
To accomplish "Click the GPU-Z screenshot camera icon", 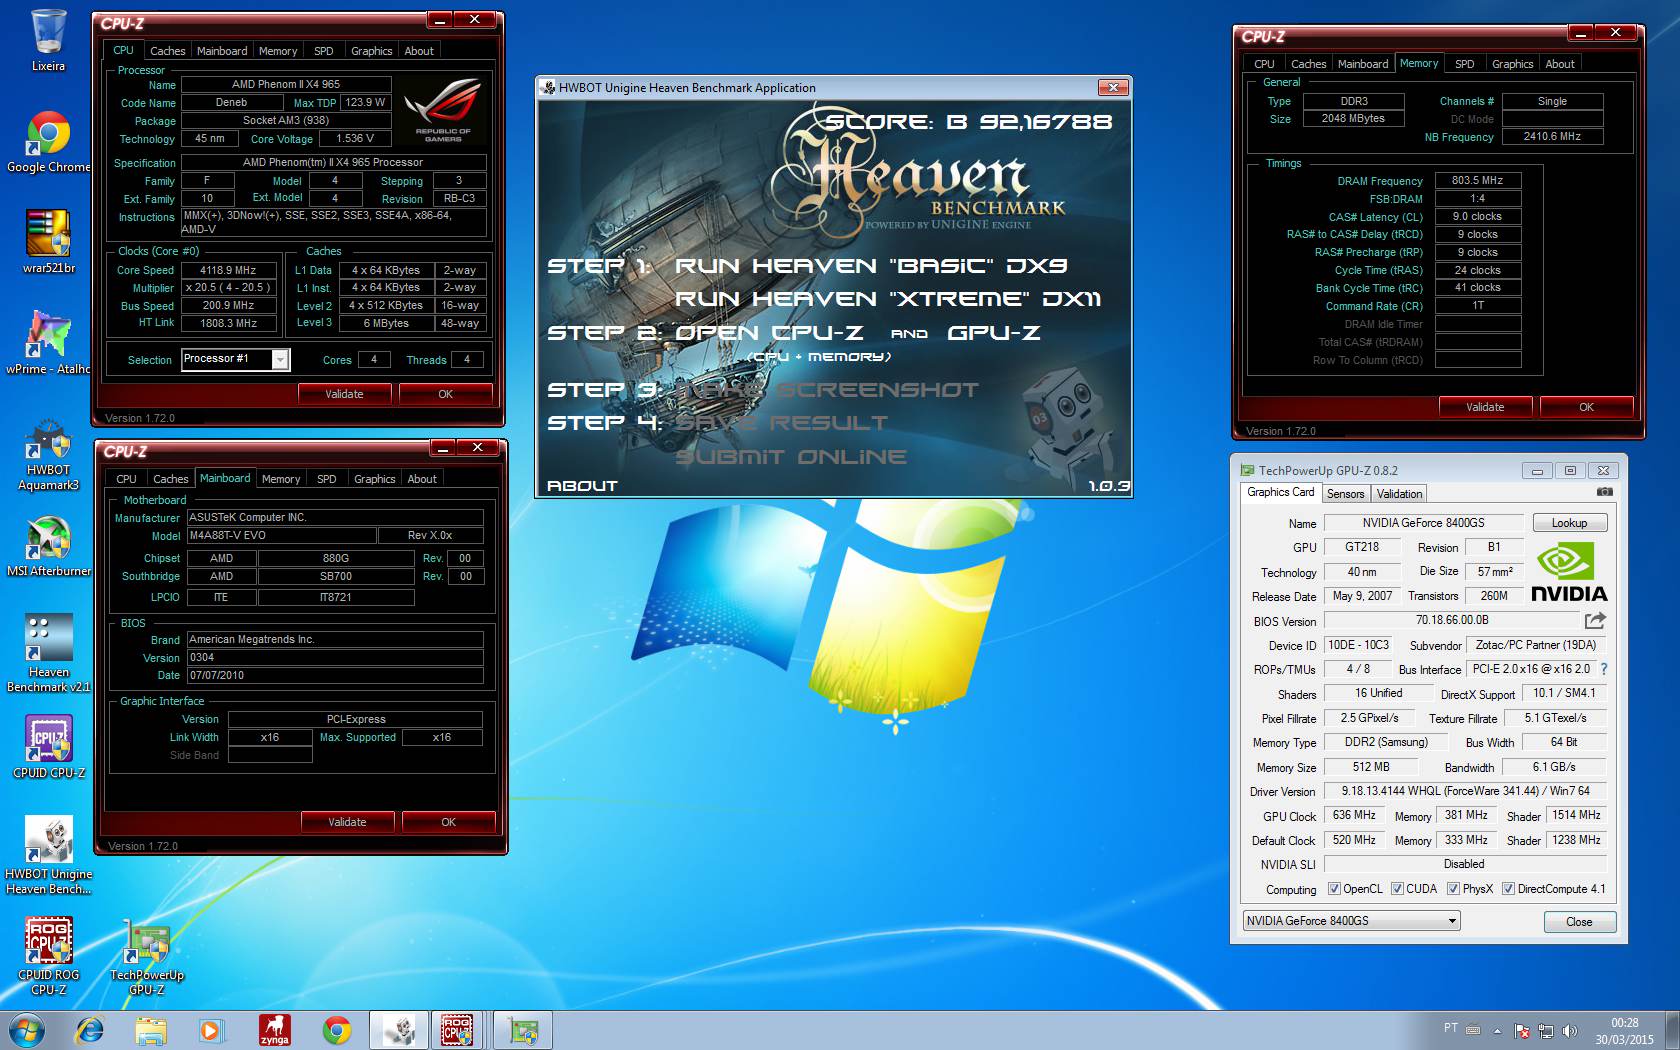I will pyautogui.click(x=1605, y=492).
